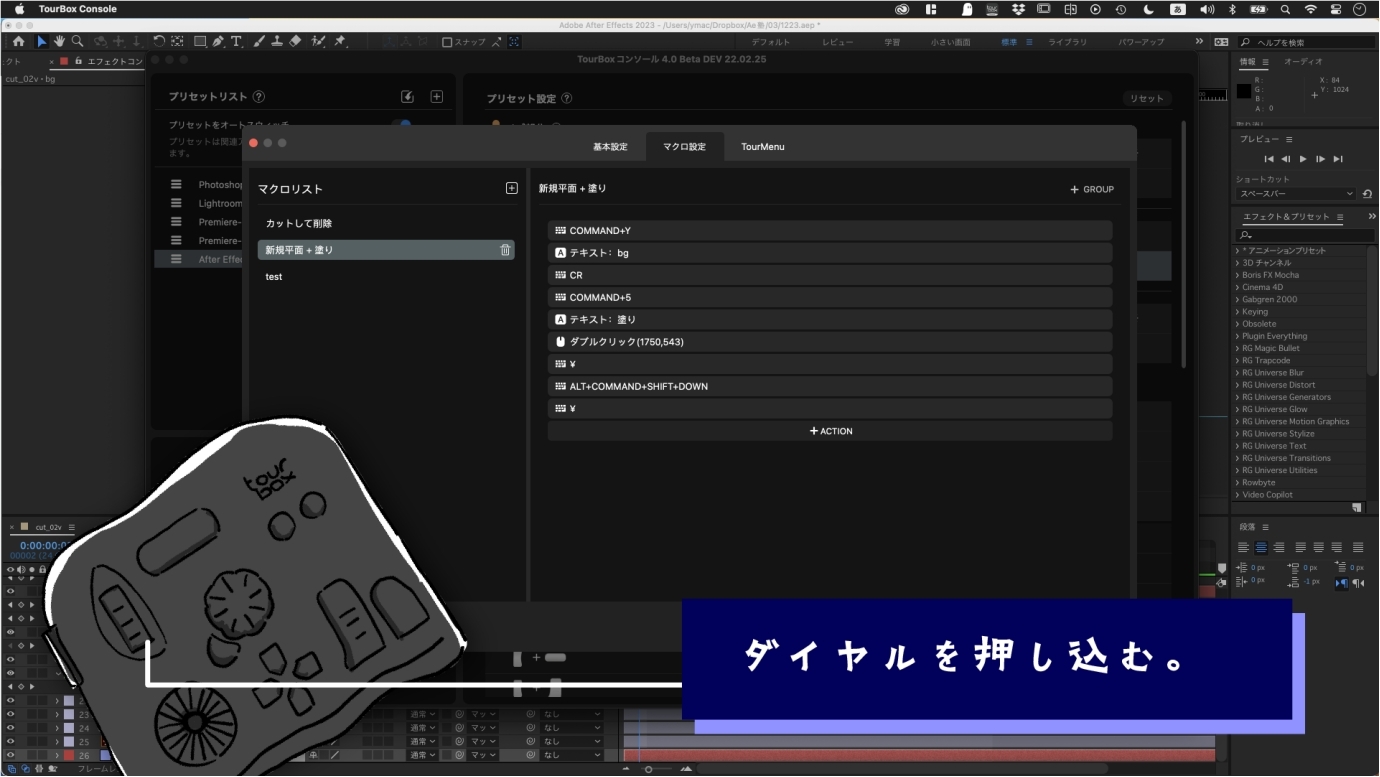Image resolution: width=1380 pixels, height=777 pixels.
Task: Select center align text in Paragraph panel
Action: coord(1261,547)
